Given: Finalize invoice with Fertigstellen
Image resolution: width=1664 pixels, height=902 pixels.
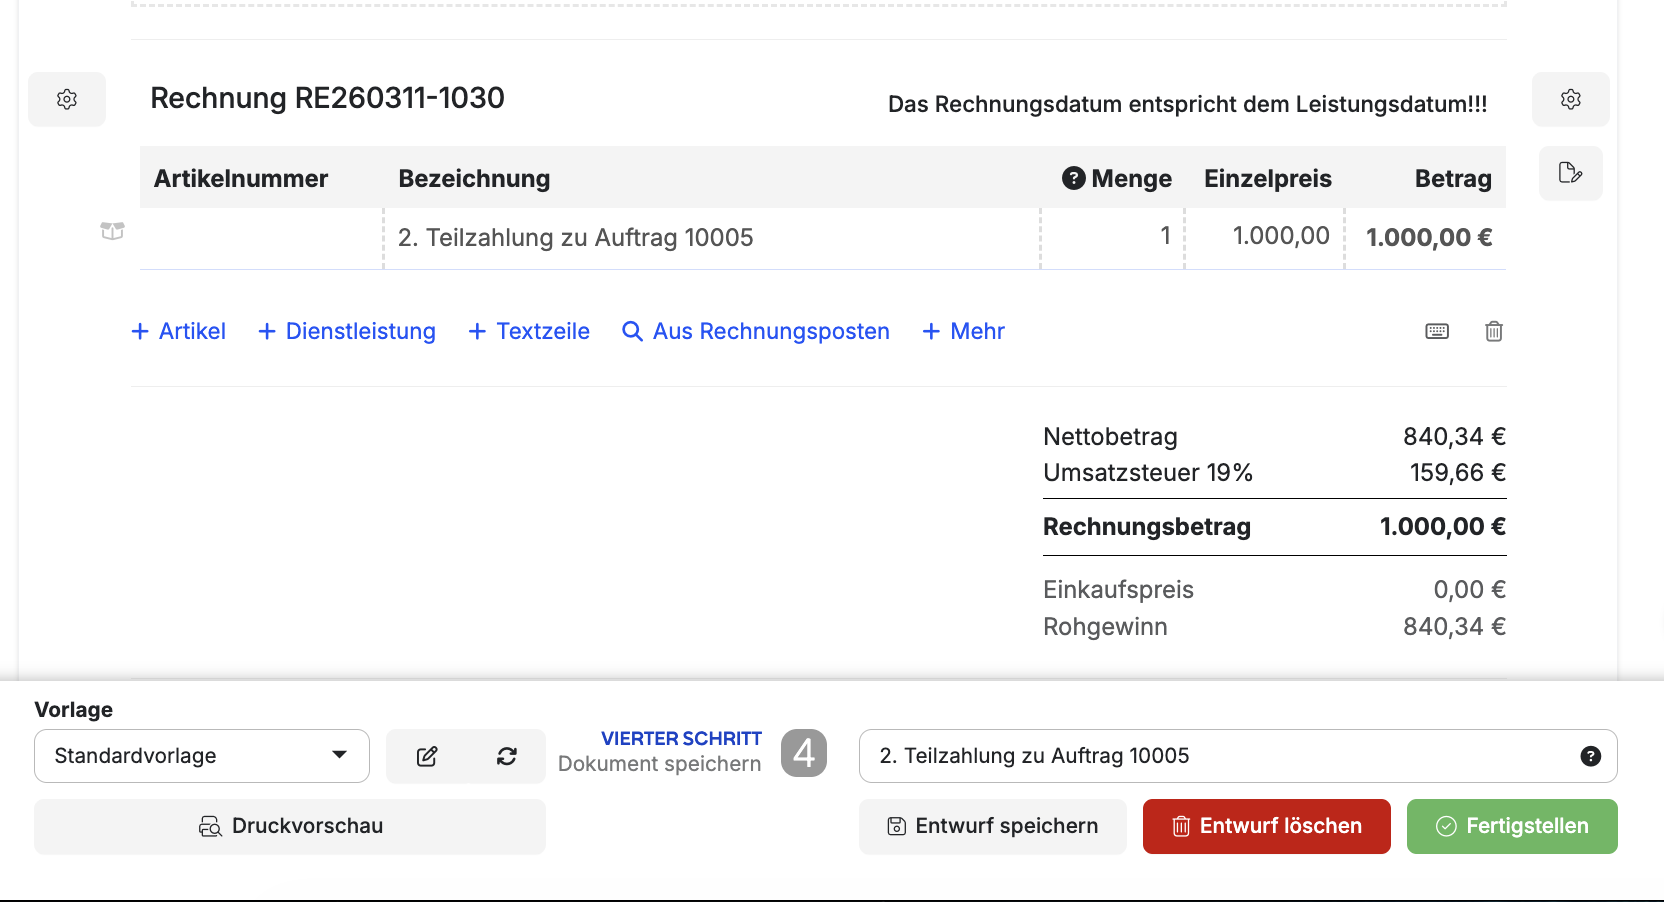Looking at the screenshot, I should click(1511, 826).
